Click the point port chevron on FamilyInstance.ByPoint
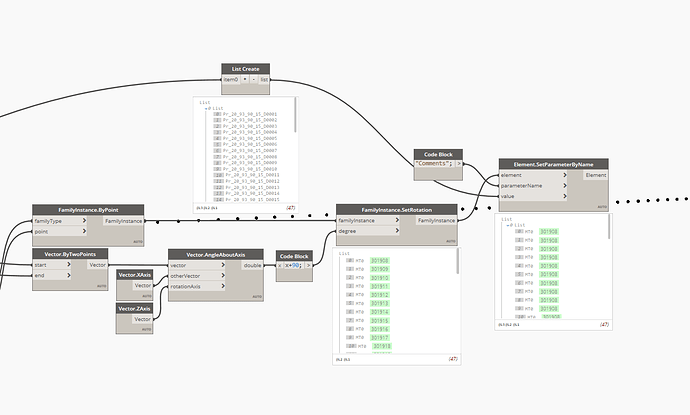This screenshot has height=415, width=690. coord(84,231)
